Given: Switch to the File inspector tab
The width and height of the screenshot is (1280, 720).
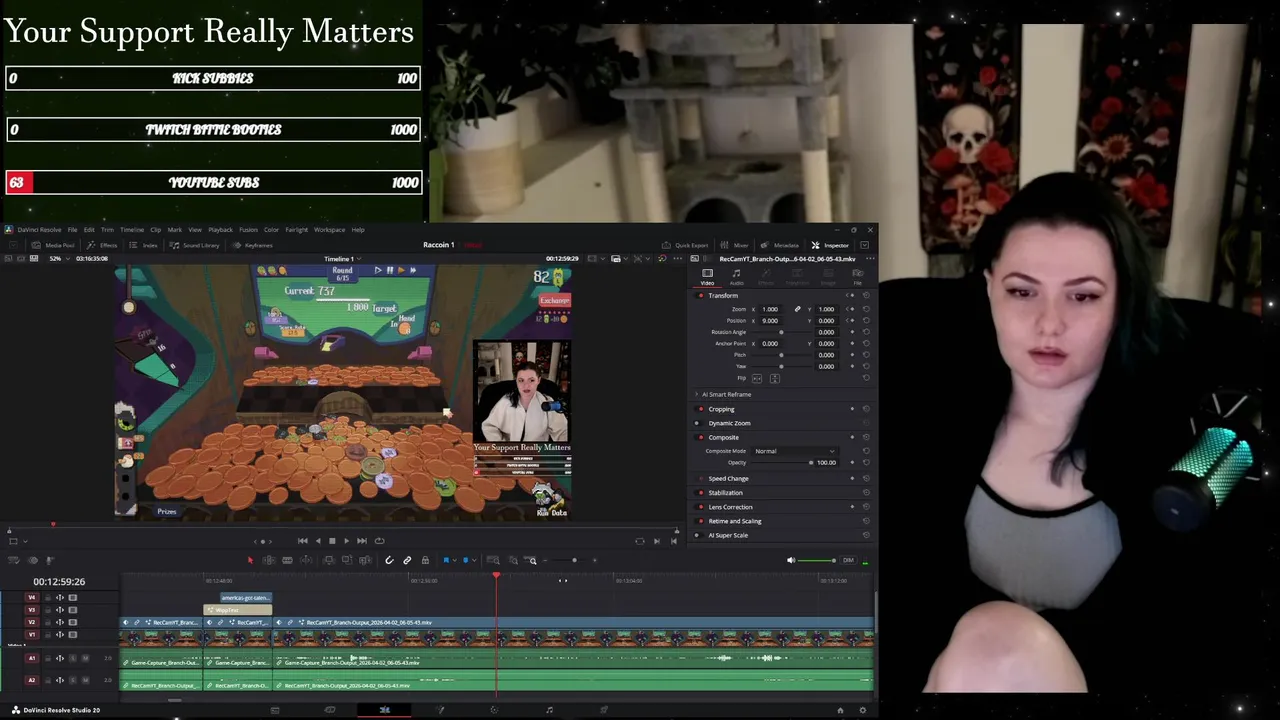Looking at the screenshot, I should [857, 277].
